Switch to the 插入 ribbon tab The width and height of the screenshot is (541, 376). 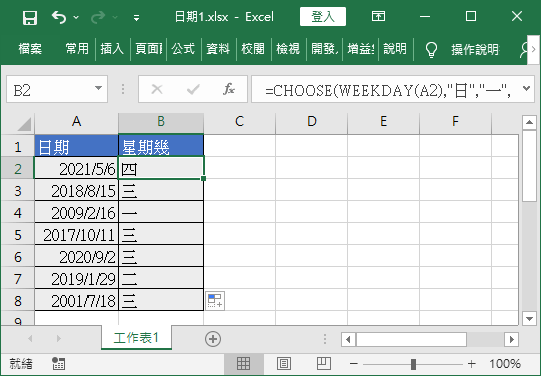click(112, 49)
